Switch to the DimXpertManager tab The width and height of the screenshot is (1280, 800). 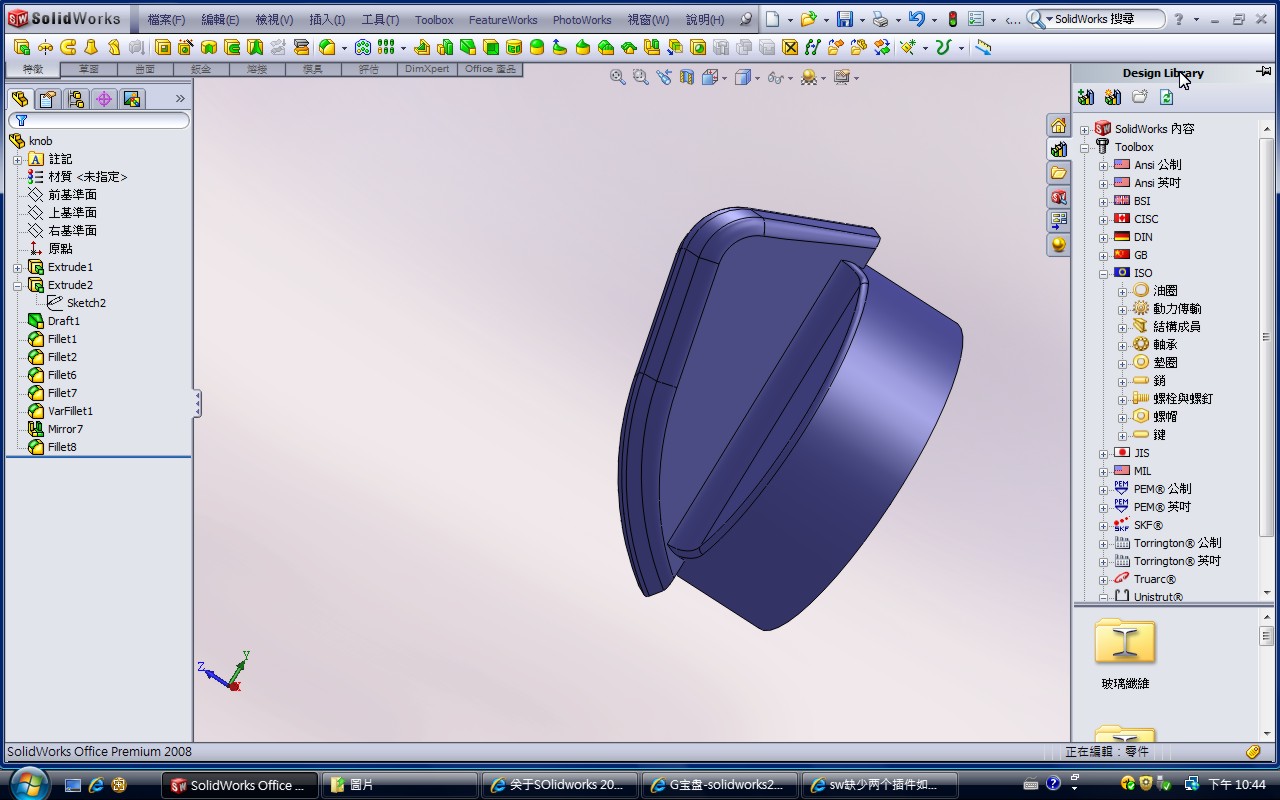[104, 98]
